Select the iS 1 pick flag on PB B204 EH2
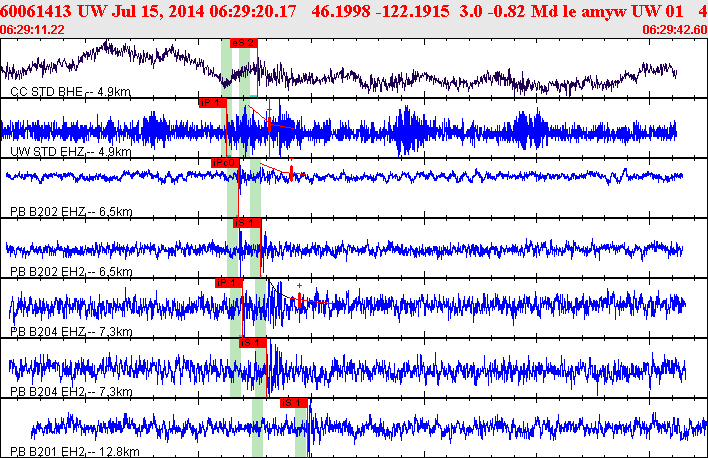 [x=252, y=342]
